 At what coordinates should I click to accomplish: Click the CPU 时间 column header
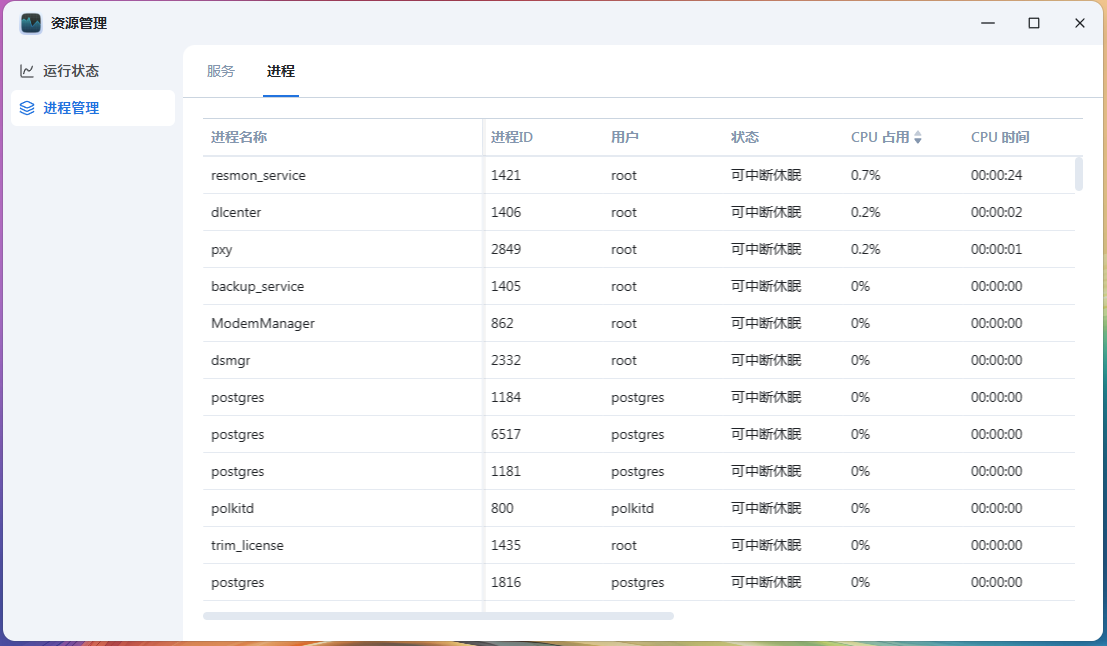coord(1000,137)
